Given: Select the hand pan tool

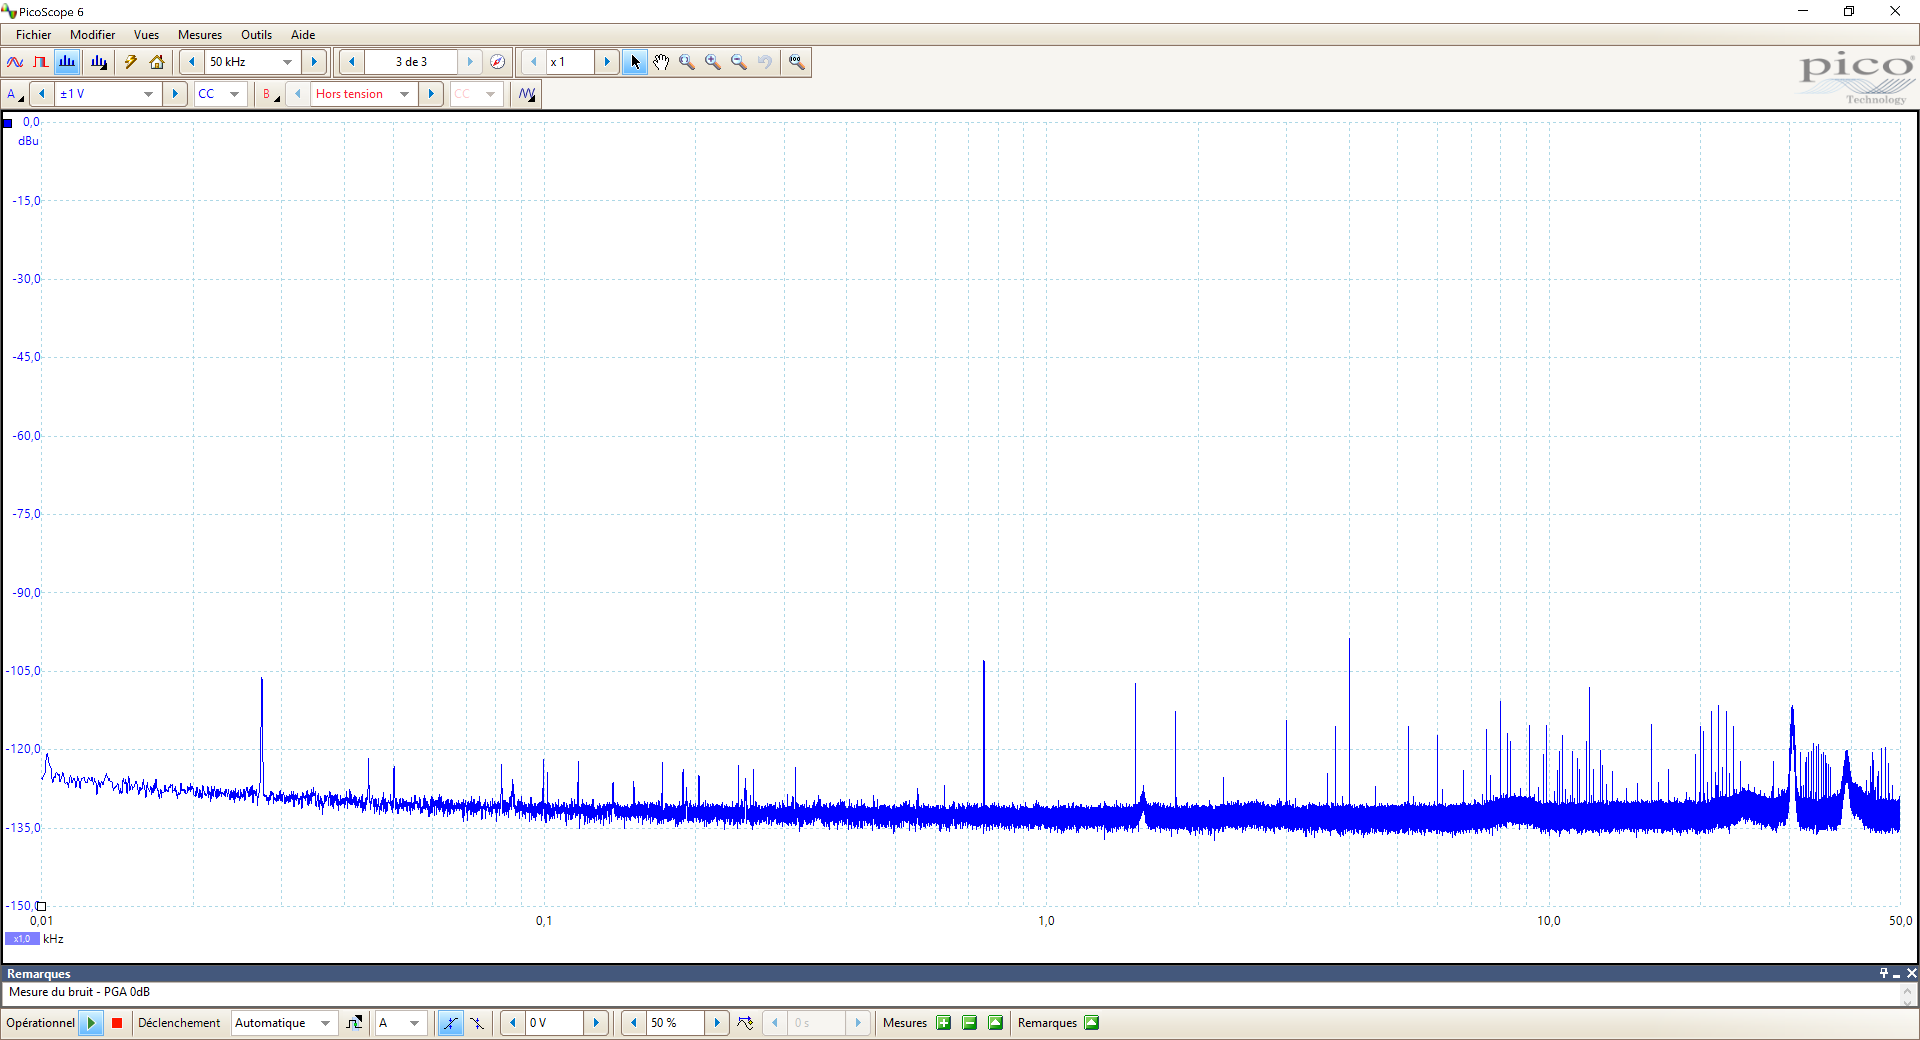Looking at the screenshot, I should point(661,62).
